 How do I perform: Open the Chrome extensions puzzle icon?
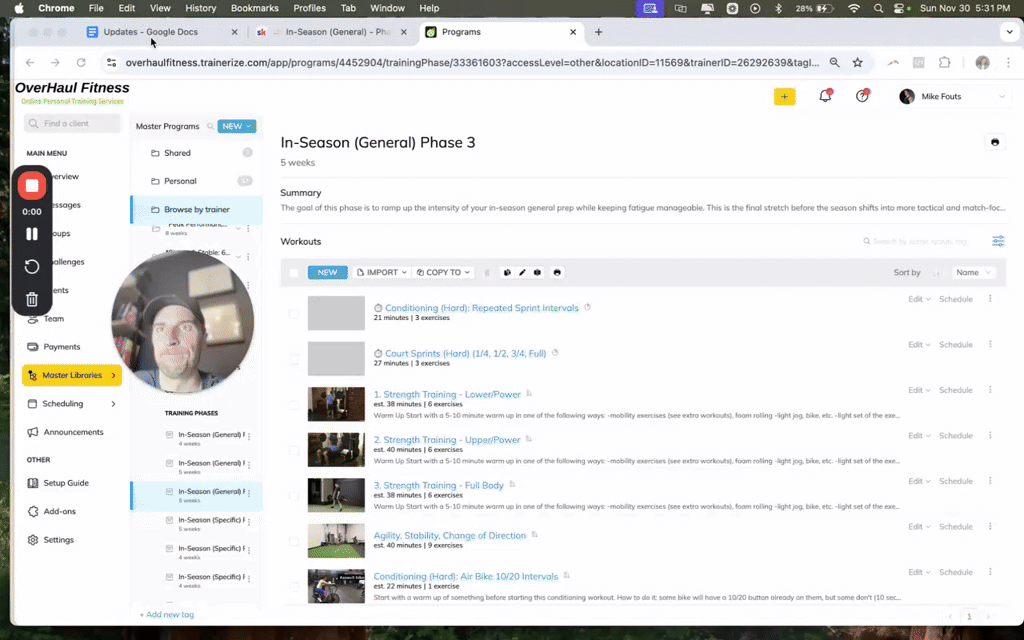[944, 63]
